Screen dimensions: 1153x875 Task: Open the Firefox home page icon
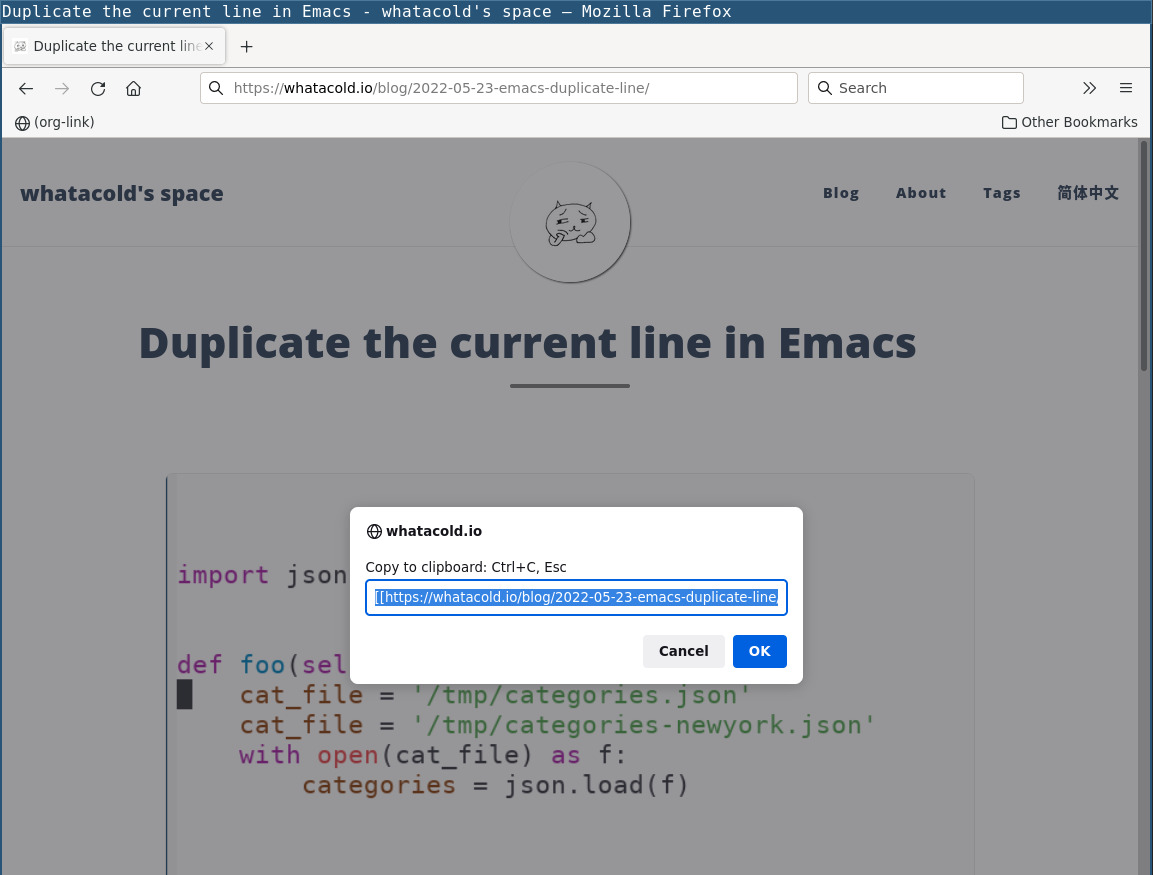point(134,88)
